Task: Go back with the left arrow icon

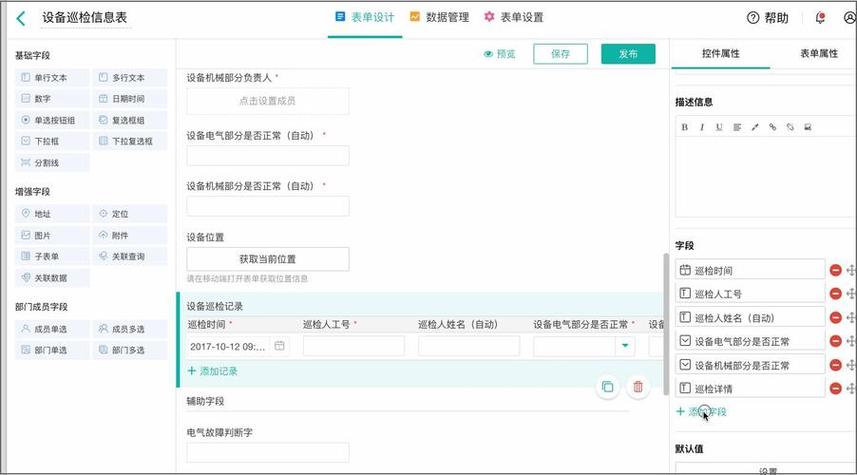Action: pyautogui.click(x=21, y=19)
